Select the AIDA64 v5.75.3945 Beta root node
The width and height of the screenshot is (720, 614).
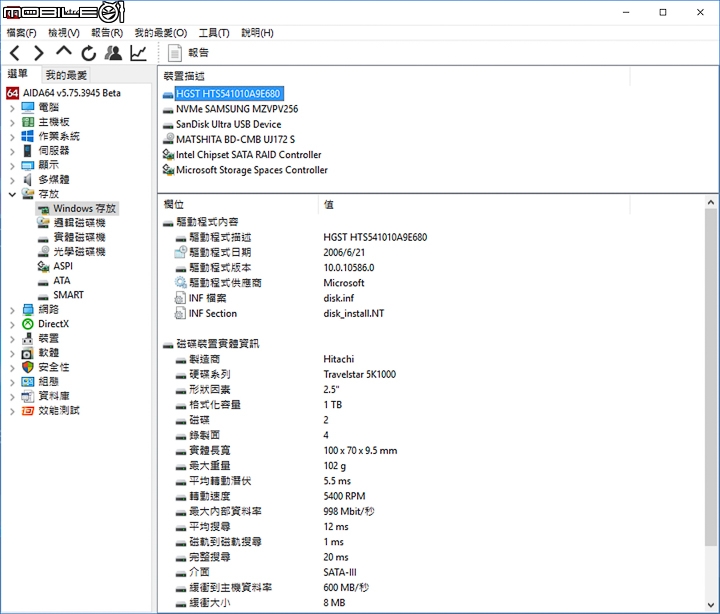pyautogui.click(x=63, y=93)
